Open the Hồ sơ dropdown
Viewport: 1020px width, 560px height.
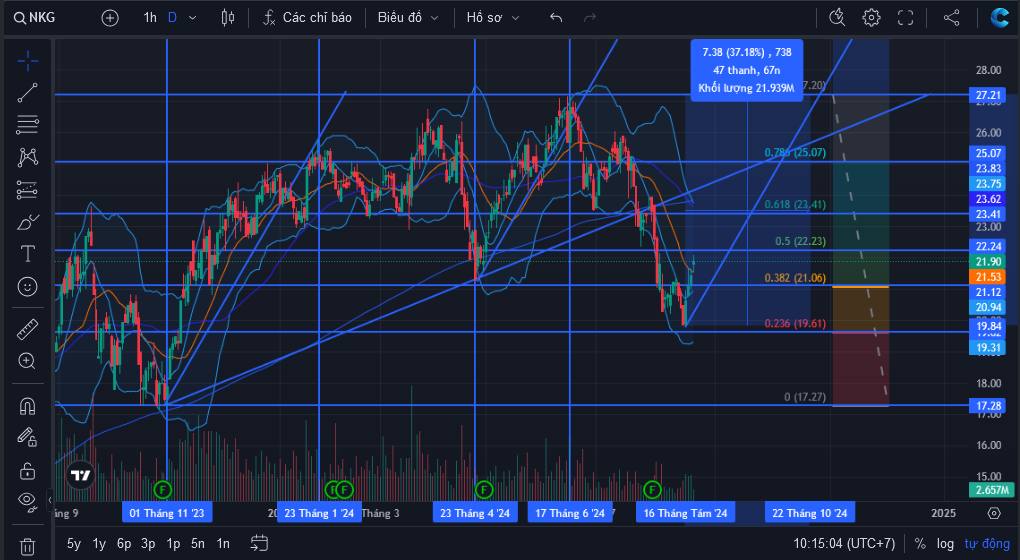click(x=493, y=18)
